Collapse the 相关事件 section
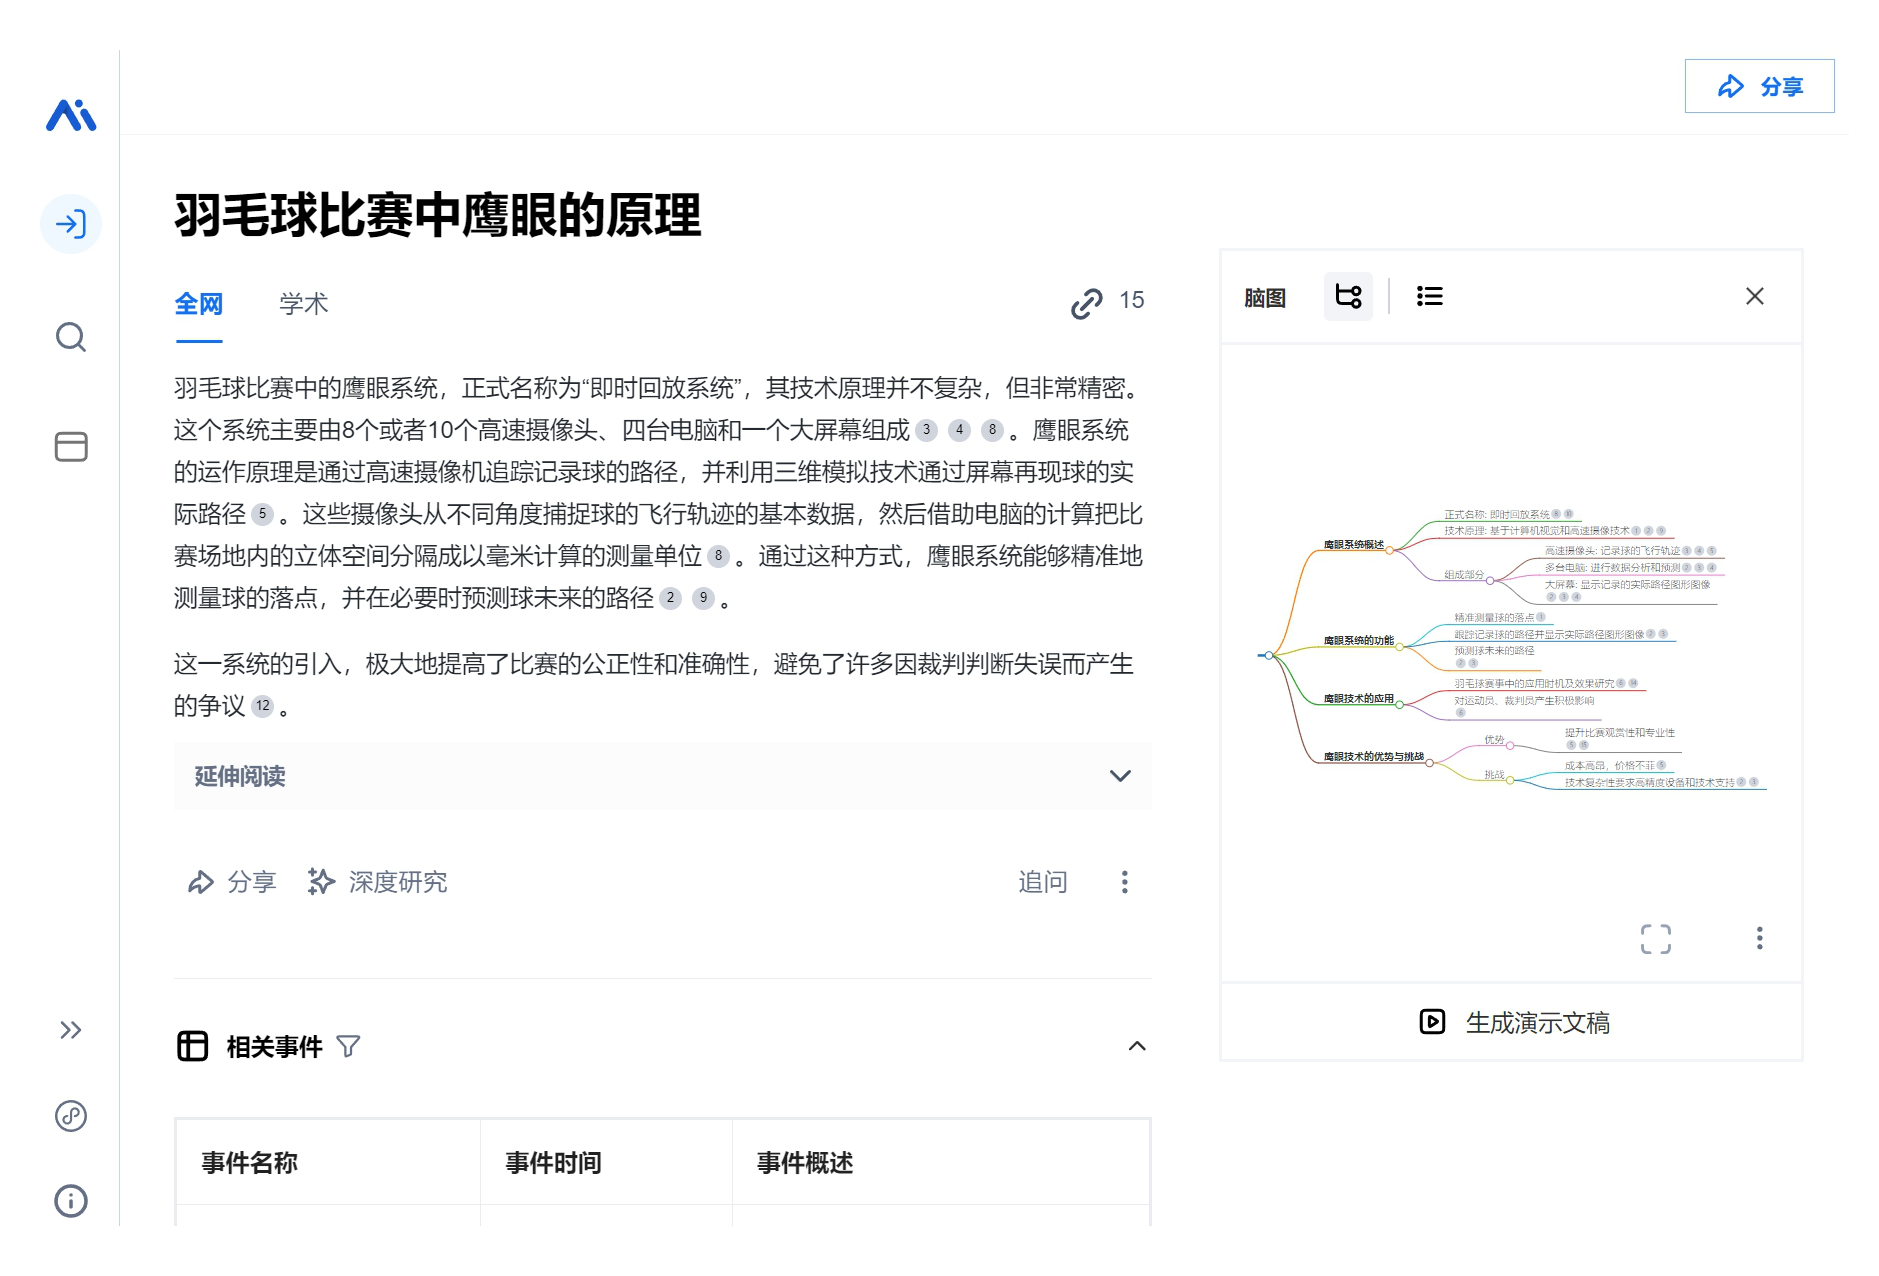Image resolution: width=1879 pixels, height=1276 pixels. pyautogui.click(x=1137, y=1046)
